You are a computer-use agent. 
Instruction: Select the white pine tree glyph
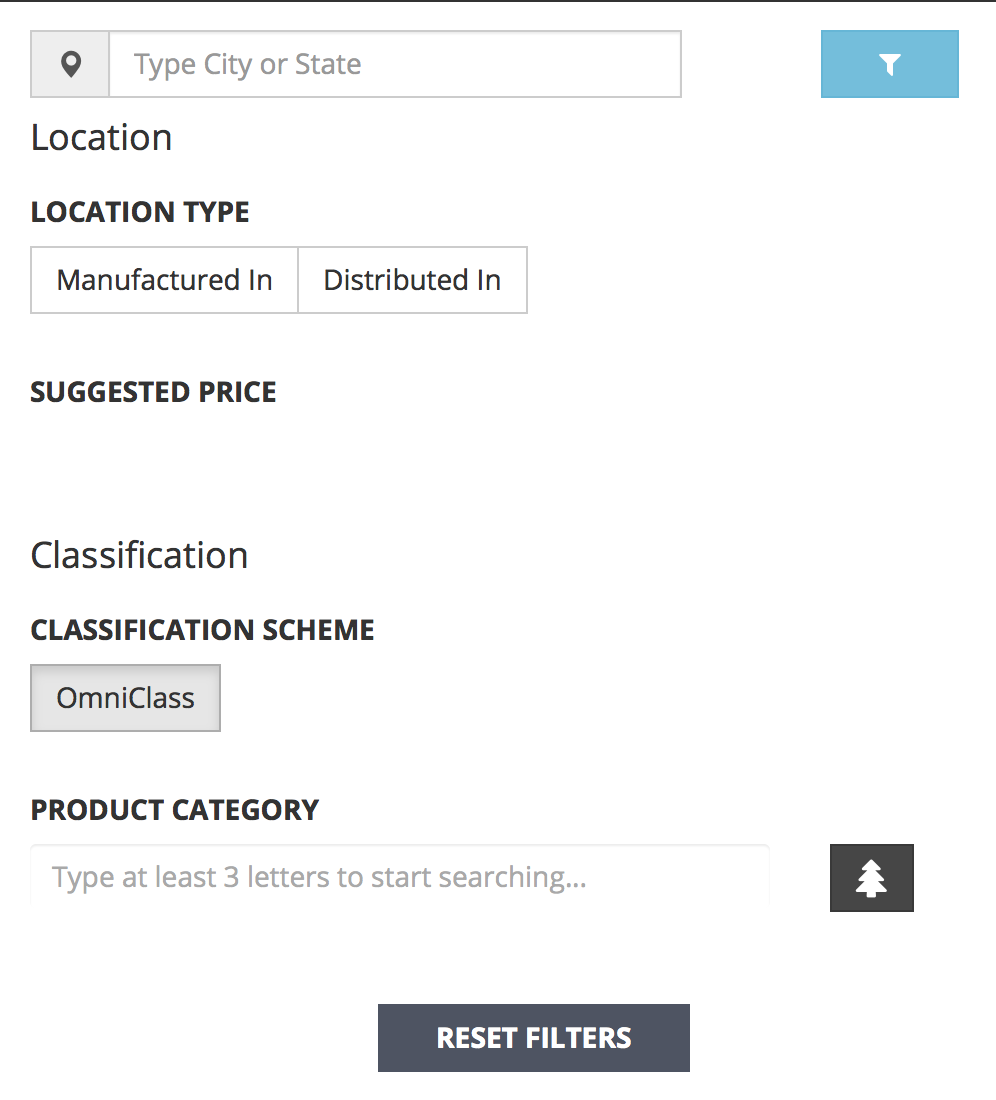pos(871,878)
